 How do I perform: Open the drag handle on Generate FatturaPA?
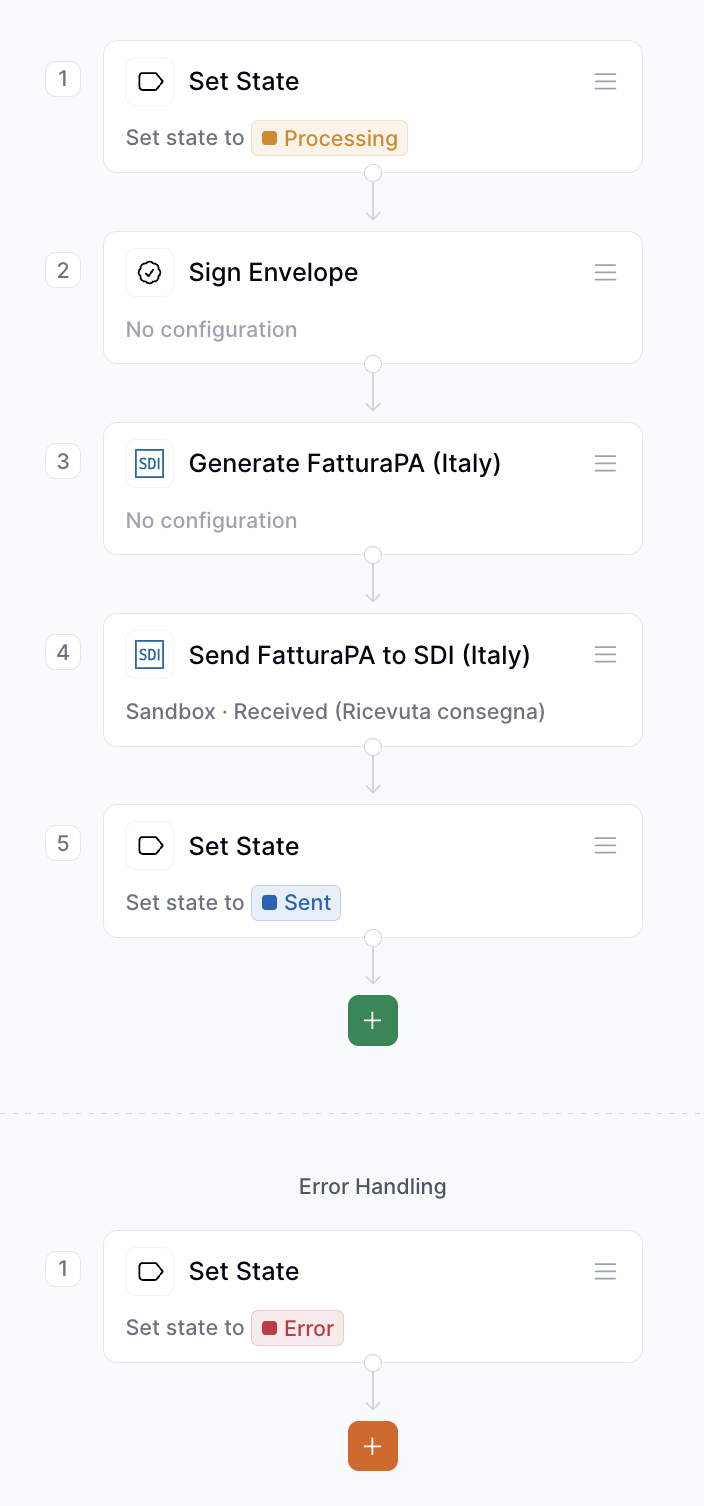[605, 463]
